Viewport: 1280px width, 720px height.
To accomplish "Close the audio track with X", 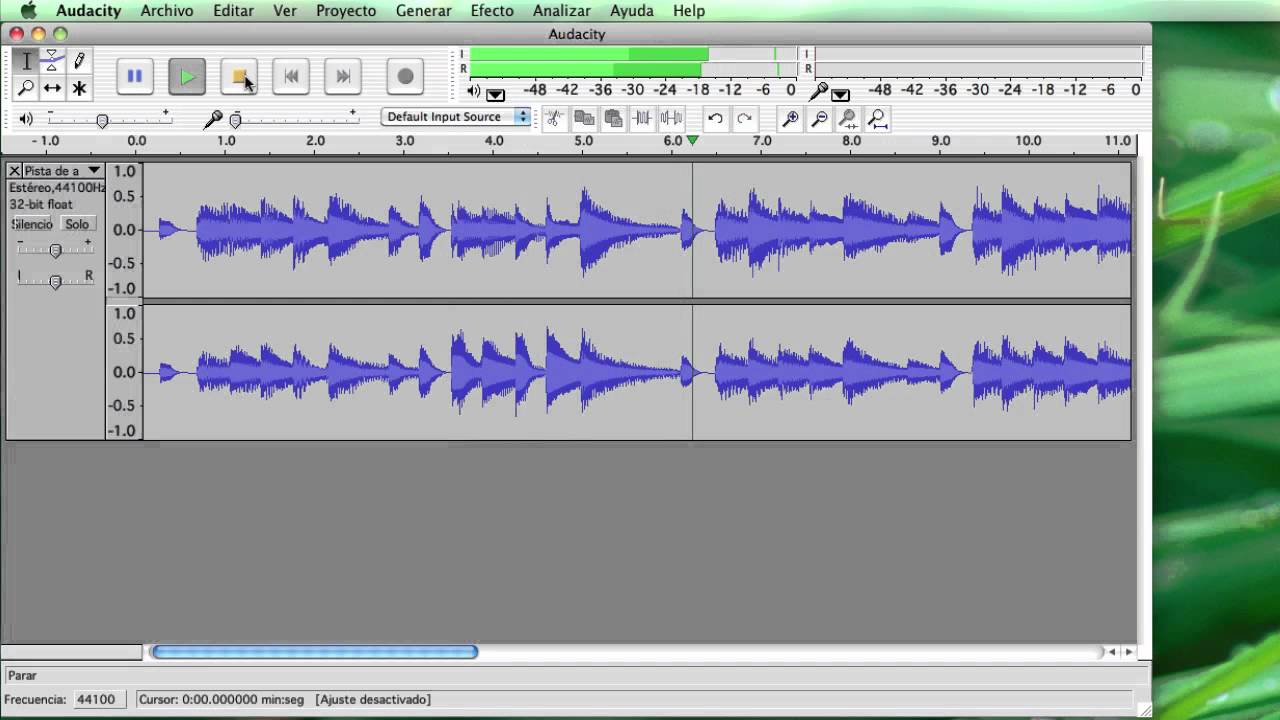I will [15, 171].
